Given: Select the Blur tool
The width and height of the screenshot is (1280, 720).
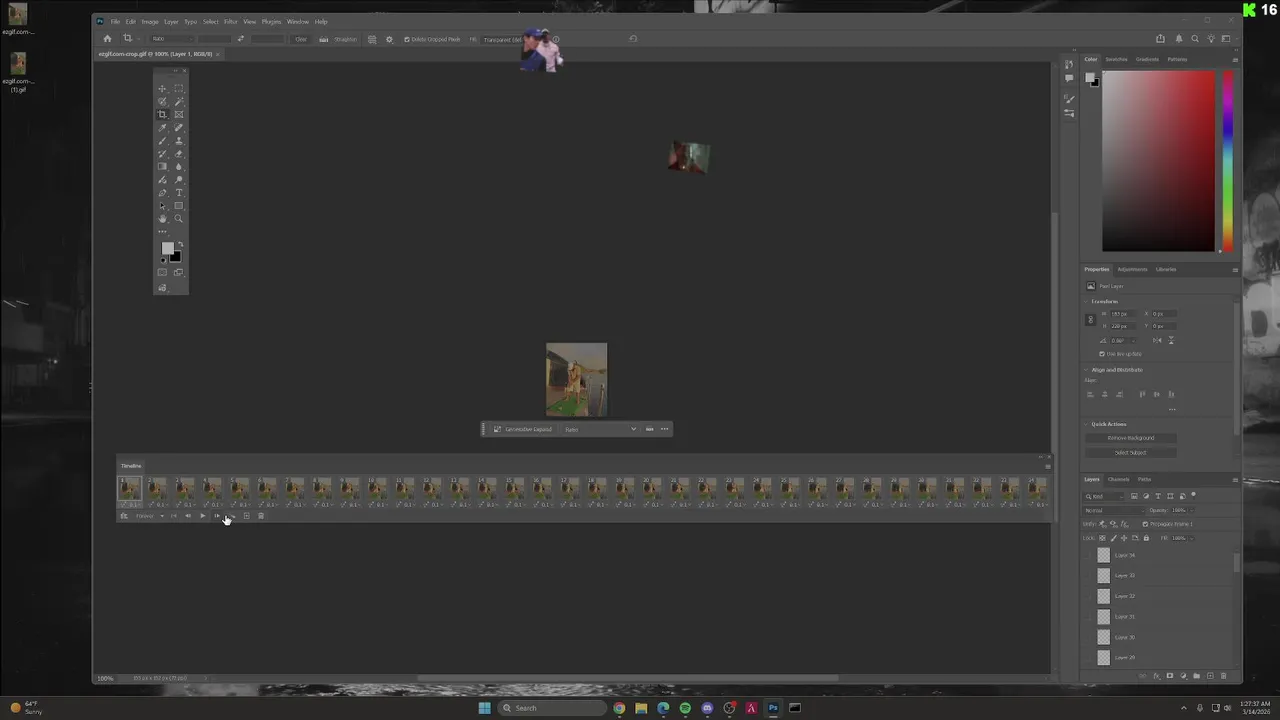Looking at the screenshot, I should pyautogui.click(x=179, y=167).
